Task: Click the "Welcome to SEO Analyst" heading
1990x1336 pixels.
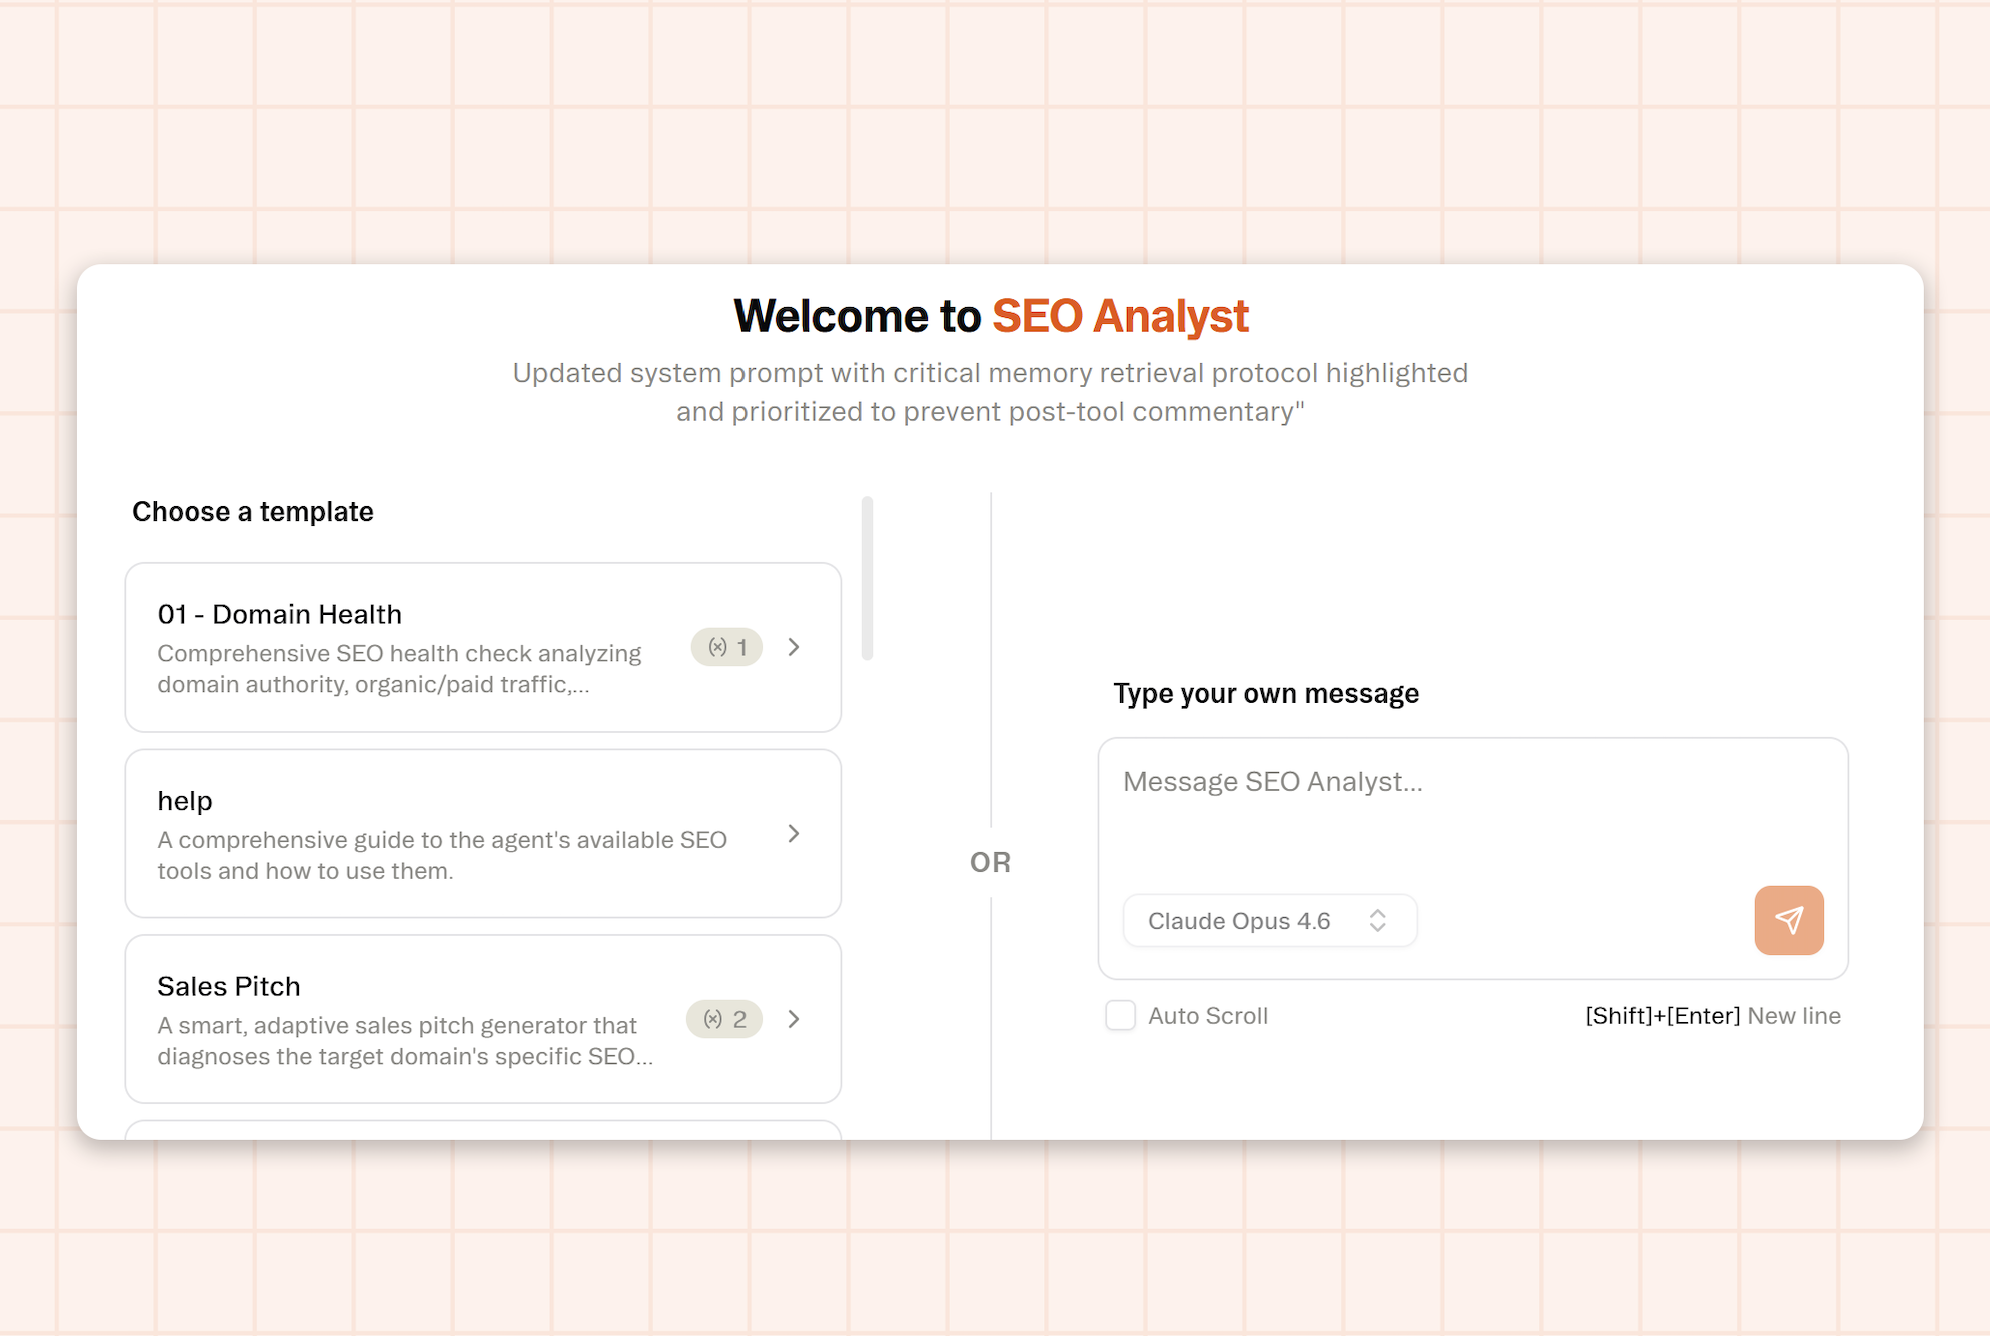Action: (x=991, y=315)
